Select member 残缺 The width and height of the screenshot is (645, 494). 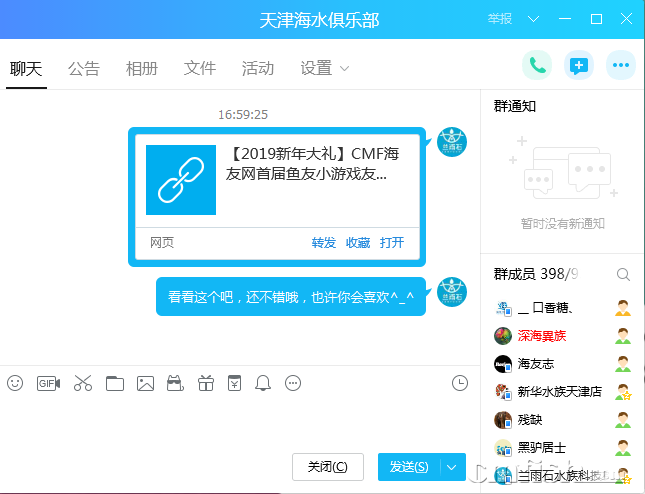coord(562,420)
